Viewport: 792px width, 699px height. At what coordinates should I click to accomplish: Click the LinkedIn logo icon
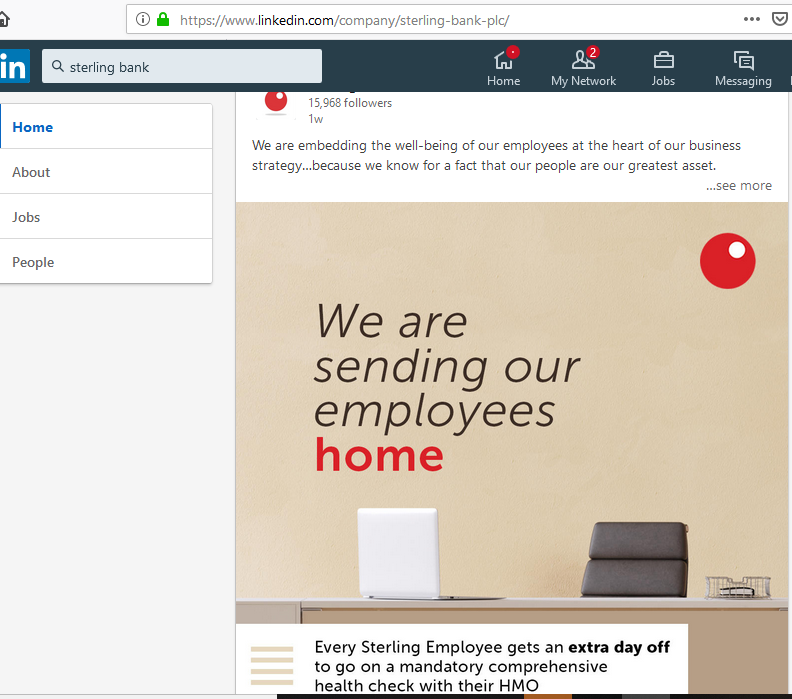[14, 66]
